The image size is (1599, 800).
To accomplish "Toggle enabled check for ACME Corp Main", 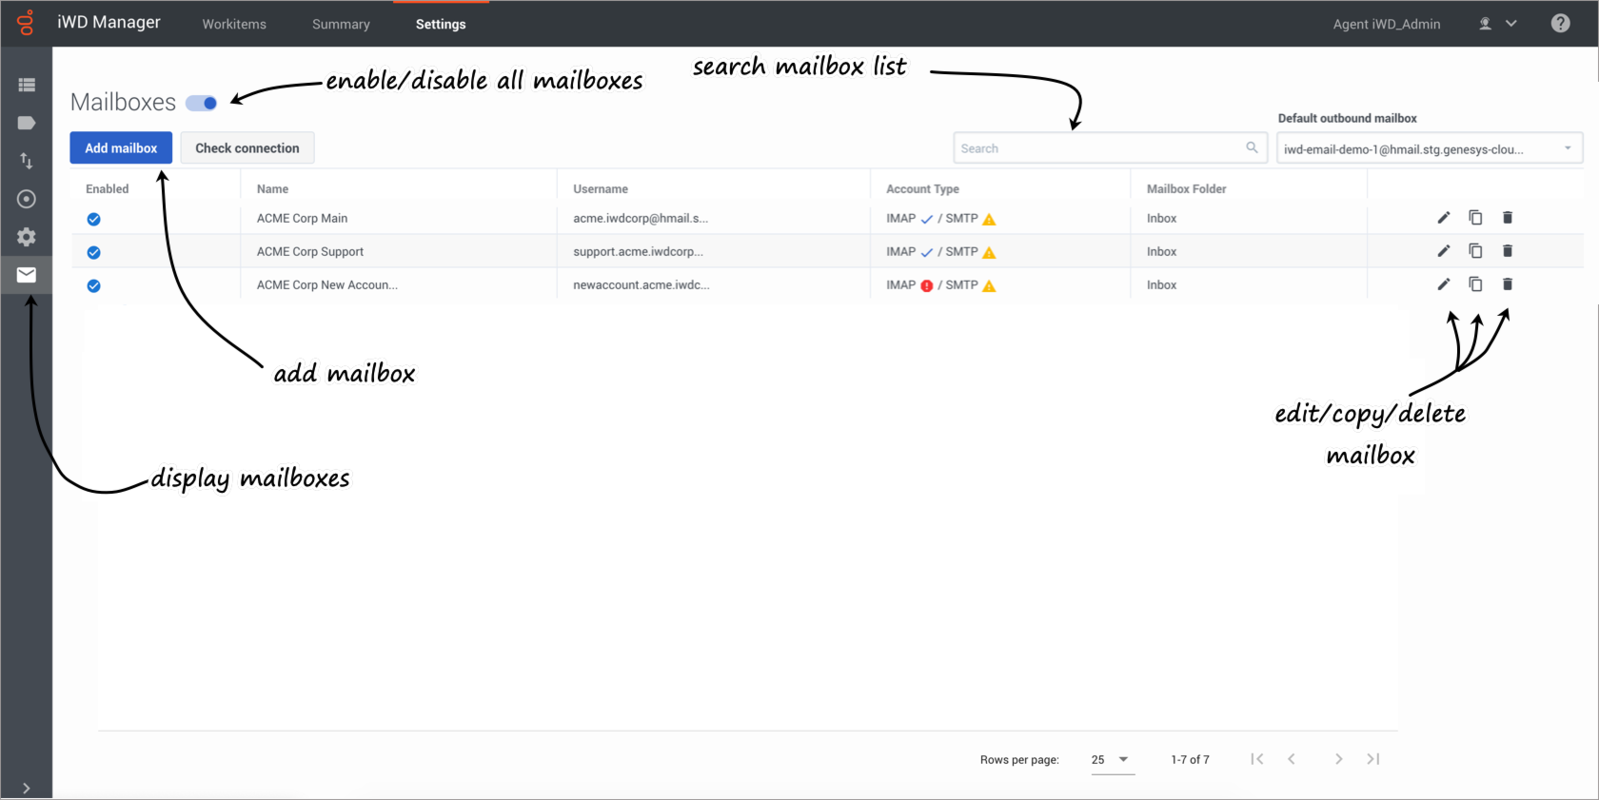I will (x=94, y=219).
